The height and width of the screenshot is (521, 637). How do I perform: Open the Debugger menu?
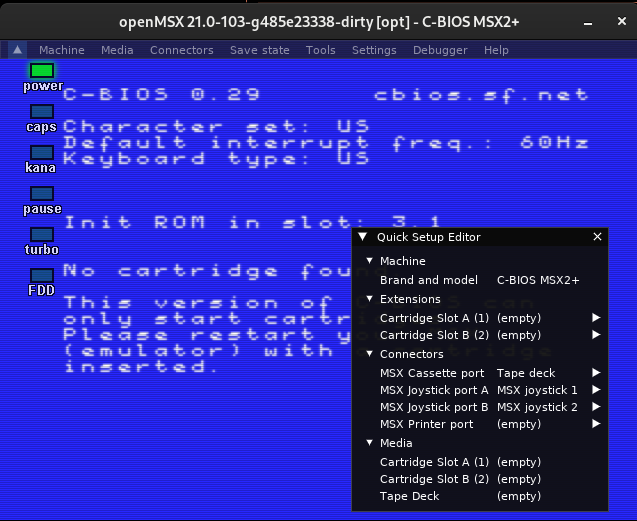pos(440,50)
